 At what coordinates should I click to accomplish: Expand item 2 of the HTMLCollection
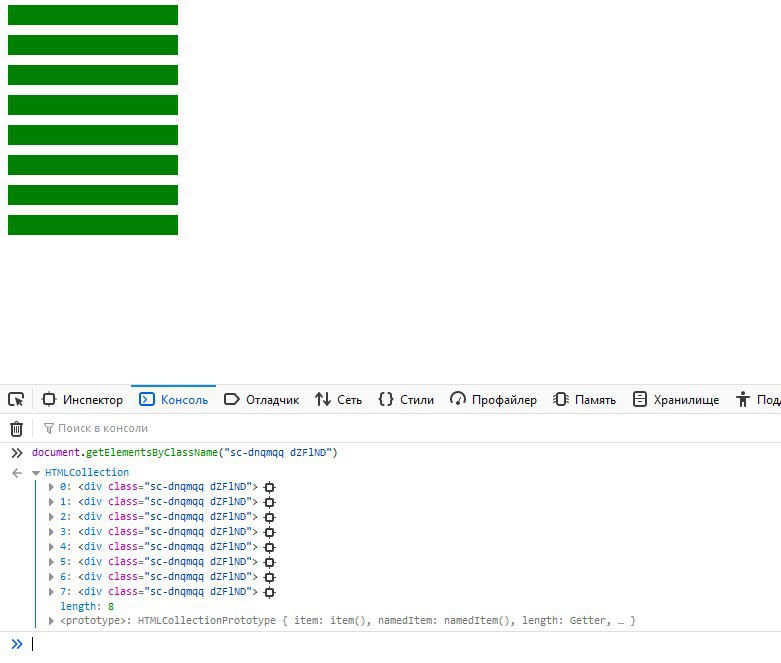(51, 517)
